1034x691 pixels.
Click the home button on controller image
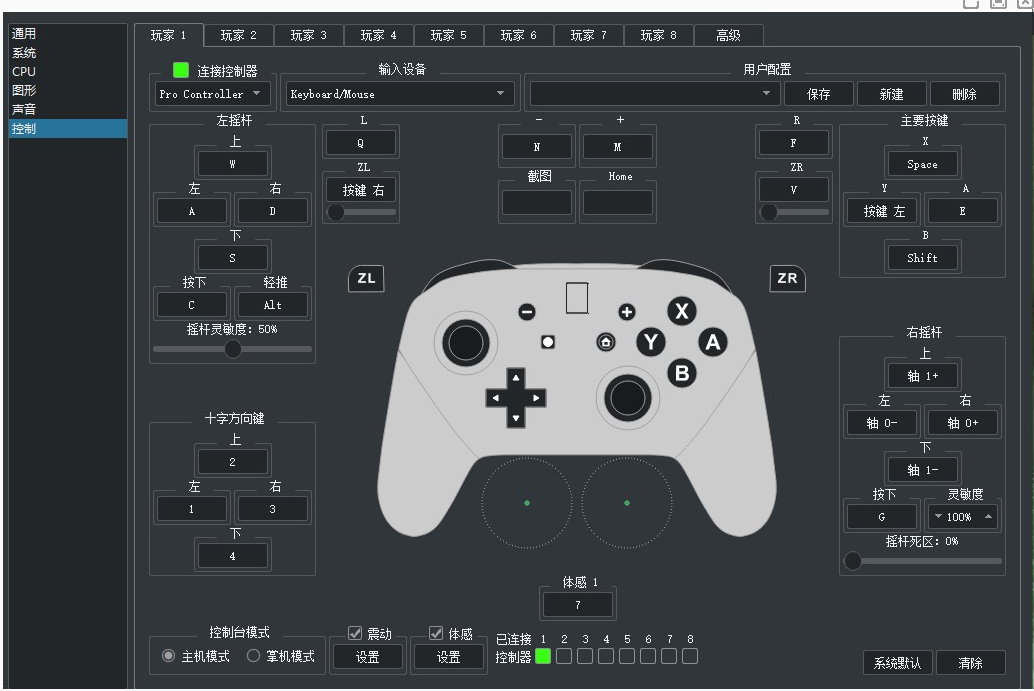[605, 342]
